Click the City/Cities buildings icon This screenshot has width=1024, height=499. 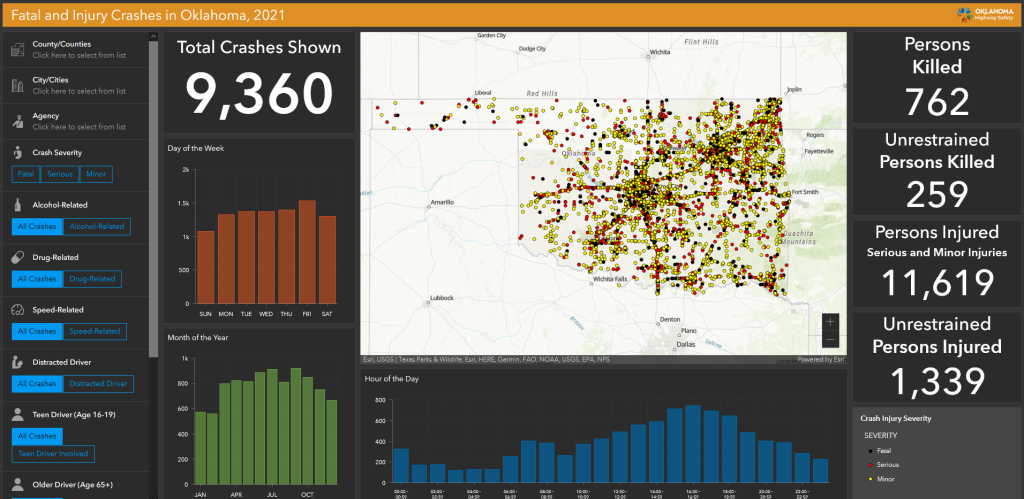click(x=18, y=86)
